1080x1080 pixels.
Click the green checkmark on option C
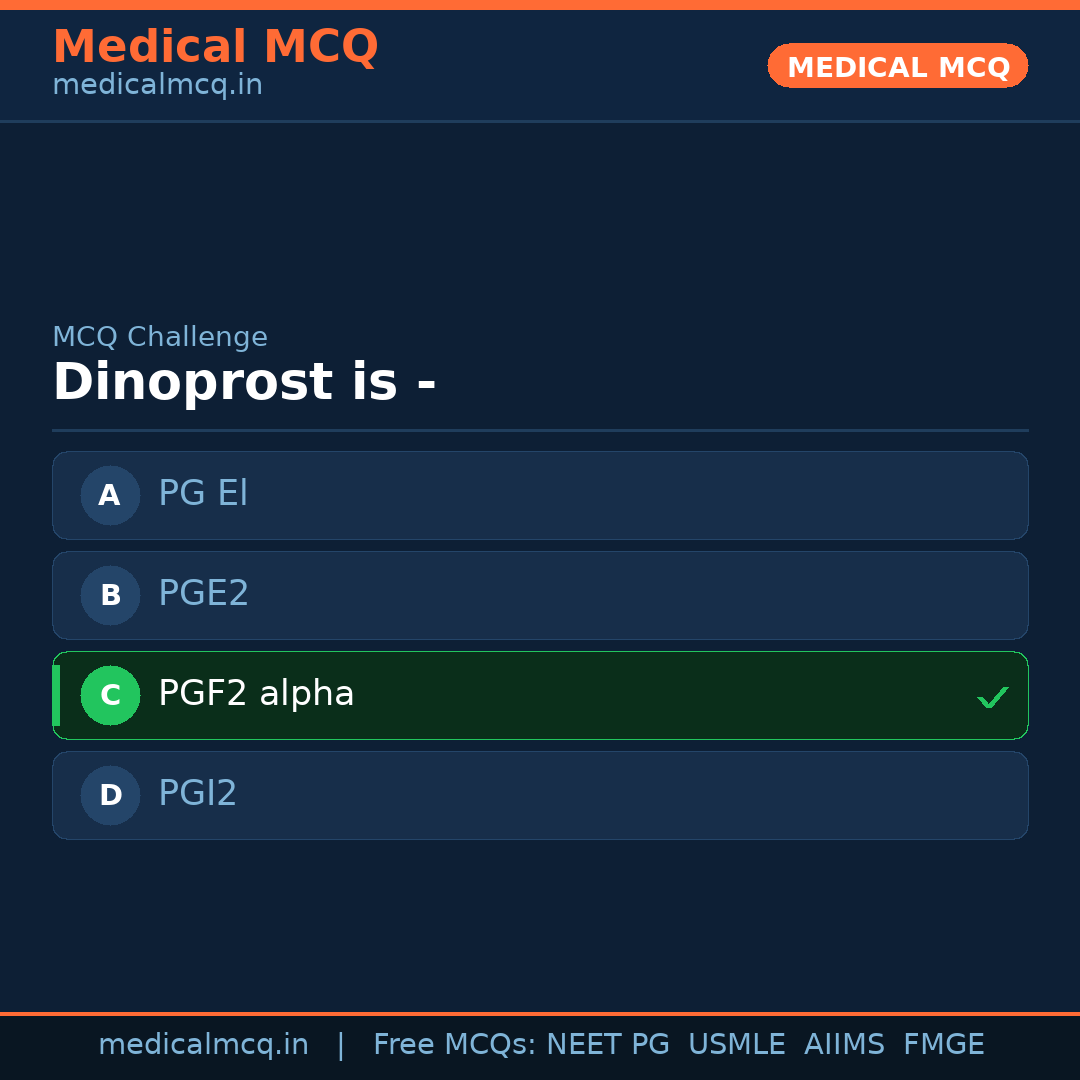(992, 697)
